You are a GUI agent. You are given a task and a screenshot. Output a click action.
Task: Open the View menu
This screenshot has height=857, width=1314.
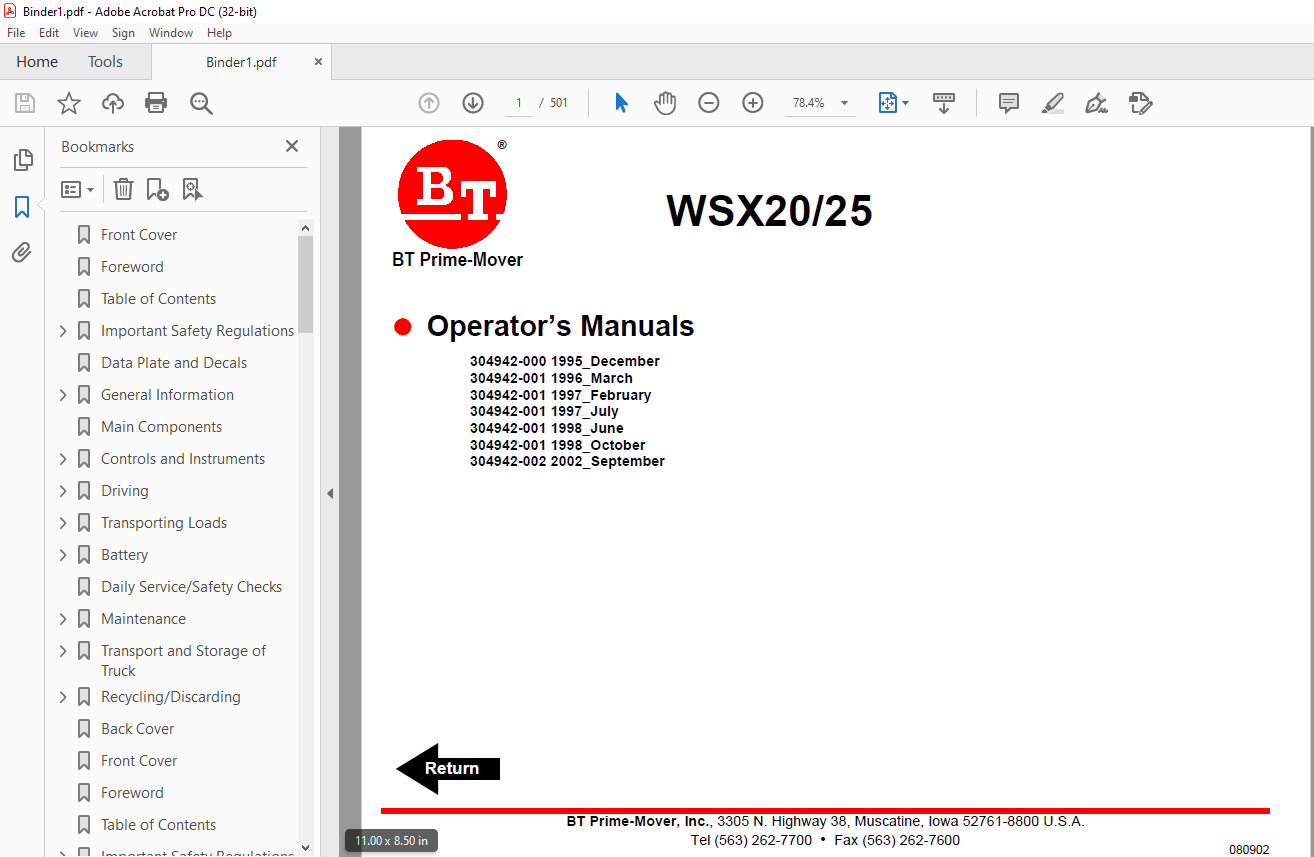point(85,33)
